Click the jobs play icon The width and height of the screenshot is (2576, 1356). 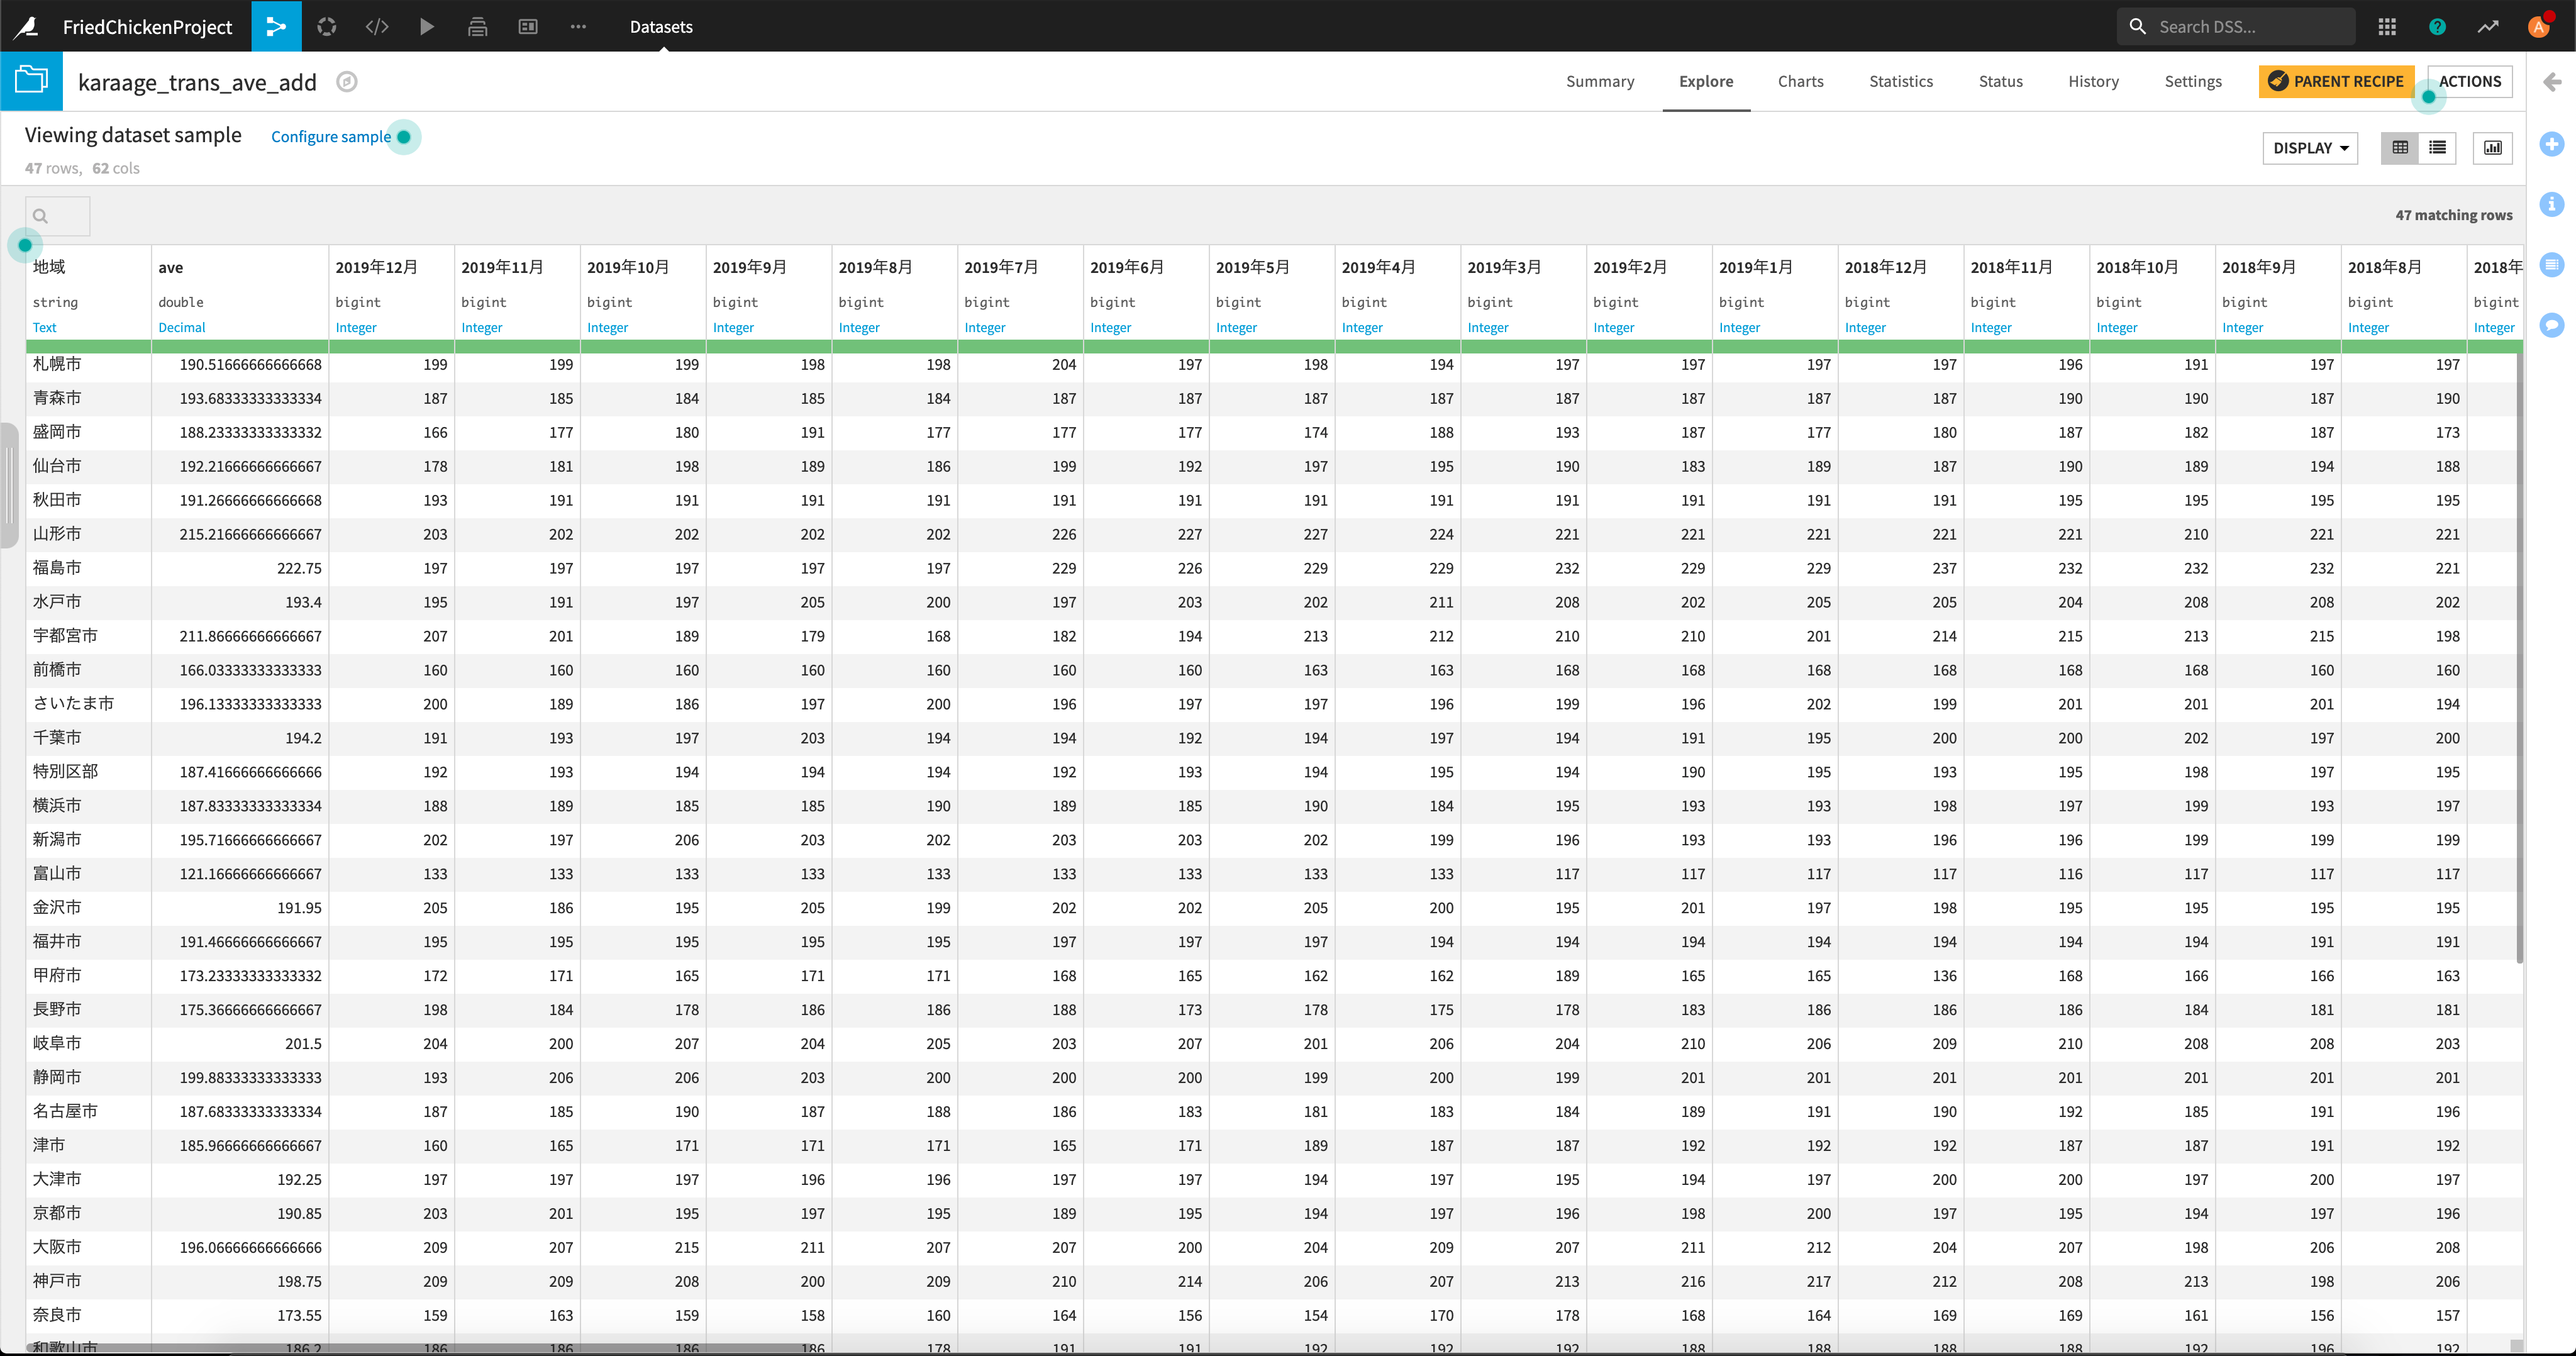tap(427, 27)
